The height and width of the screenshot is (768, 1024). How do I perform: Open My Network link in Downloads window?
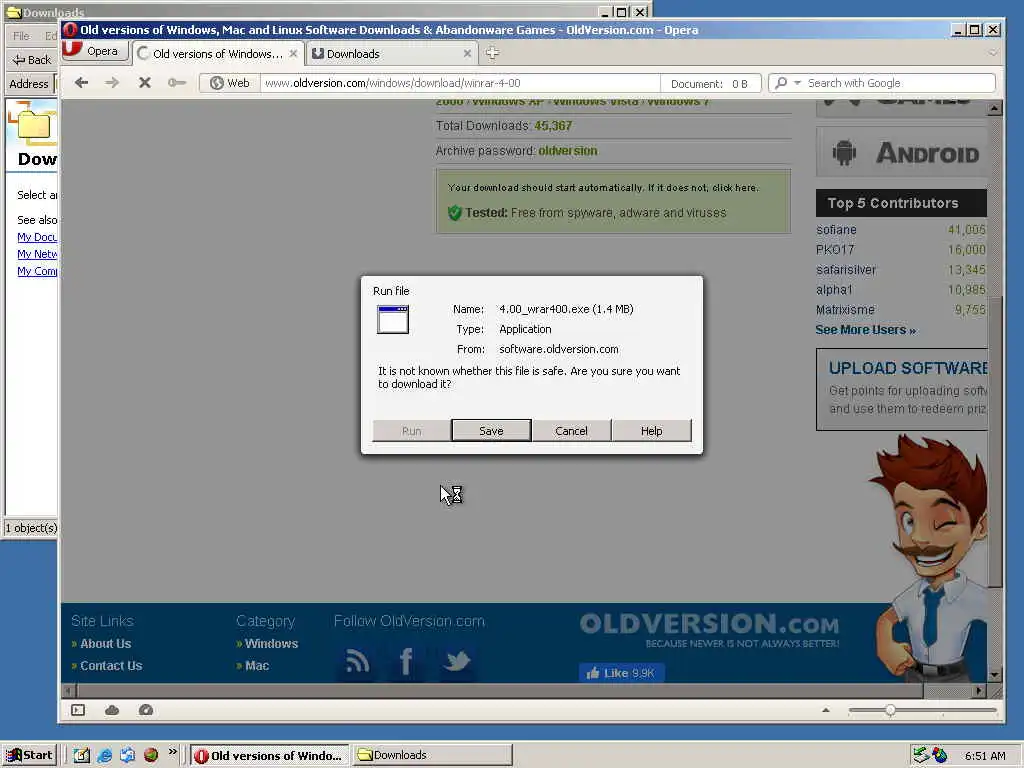(x=37, y=254)
